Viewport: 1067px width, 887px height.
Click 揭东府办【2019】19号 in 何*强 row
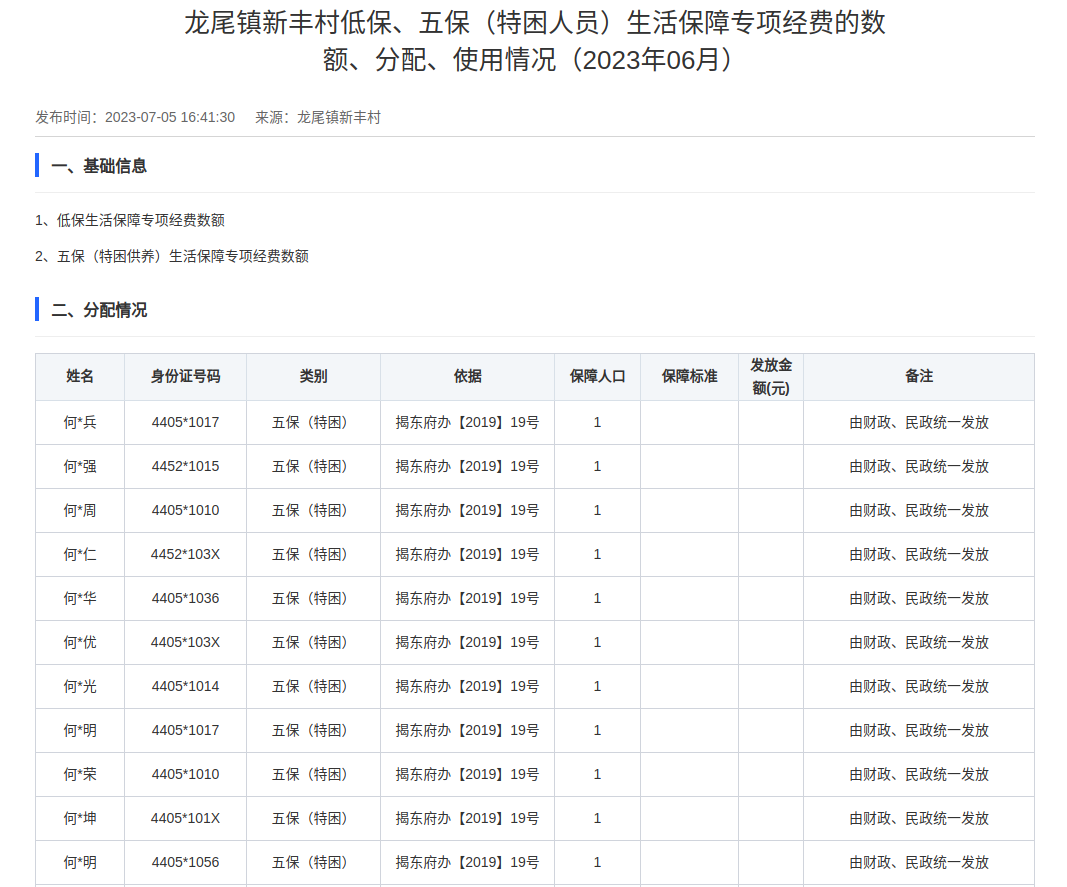(x=467, y=466)
